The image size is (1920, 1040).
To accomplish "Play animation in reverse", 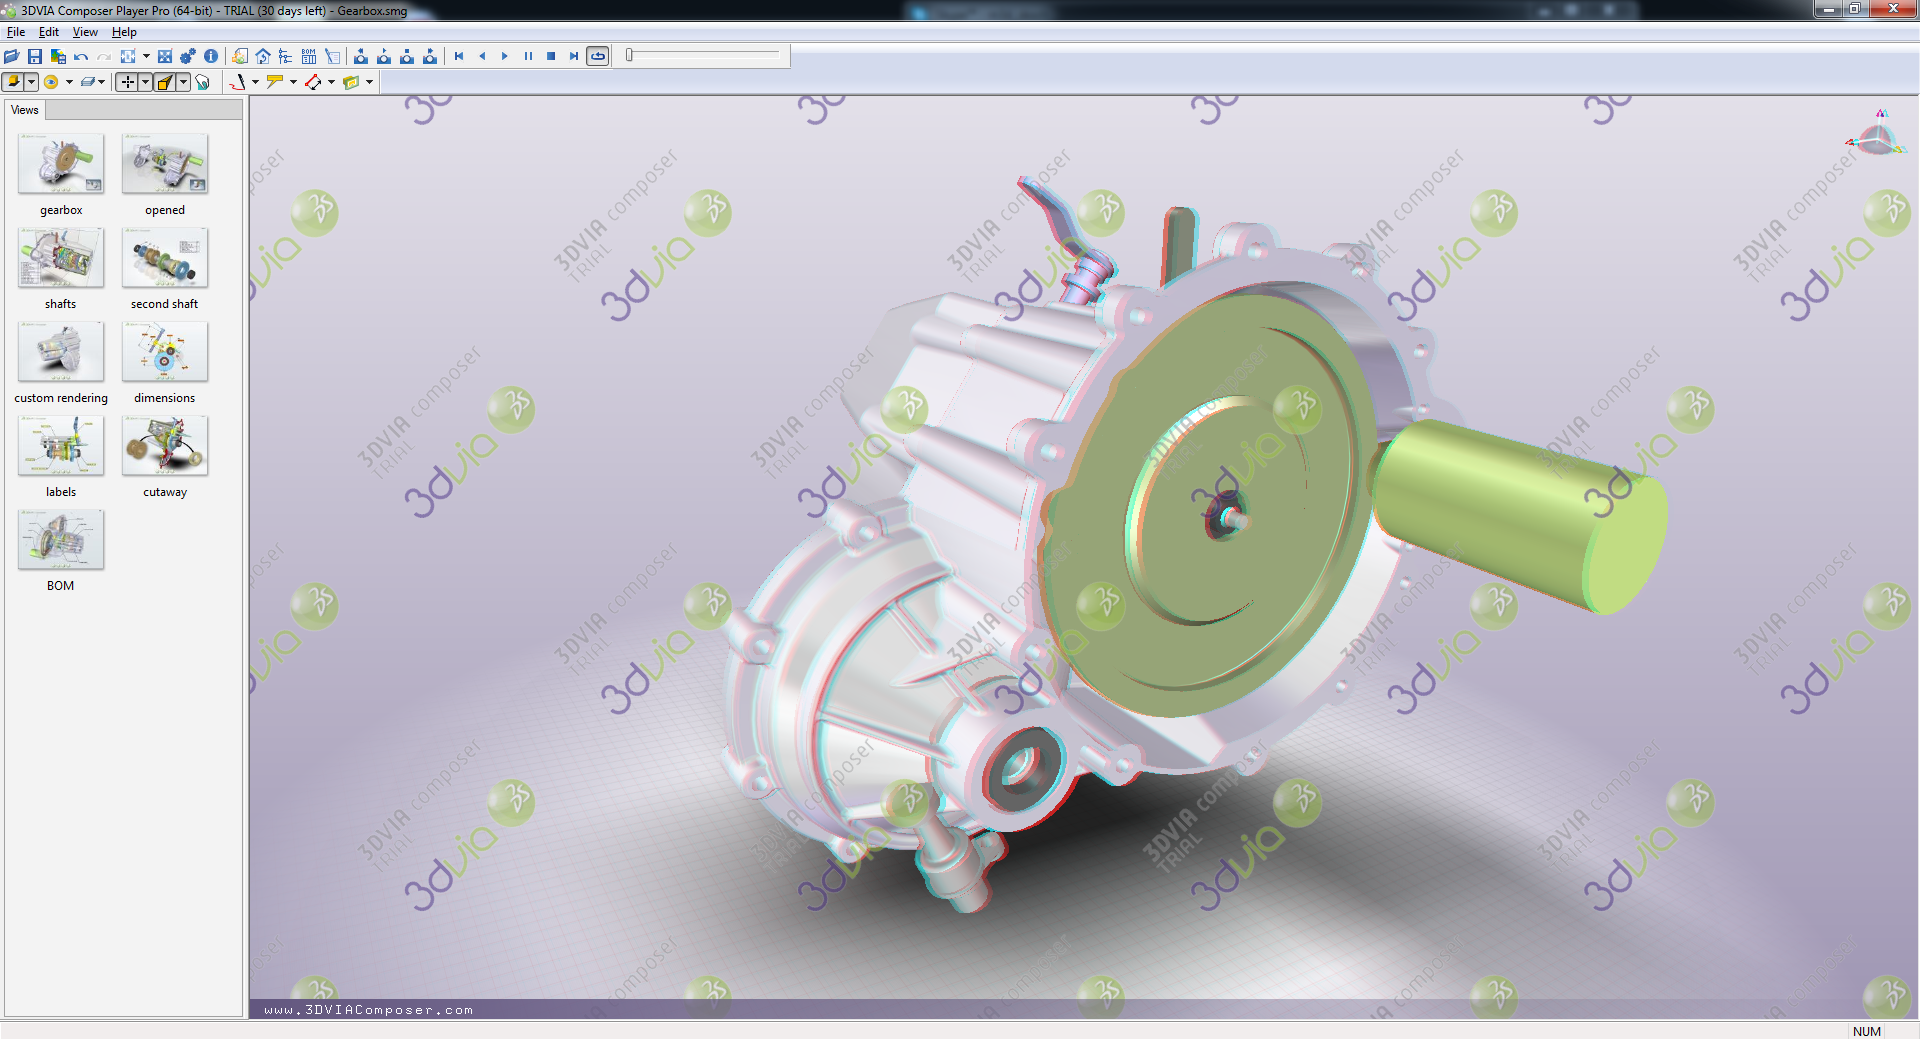I will point(482,57).
